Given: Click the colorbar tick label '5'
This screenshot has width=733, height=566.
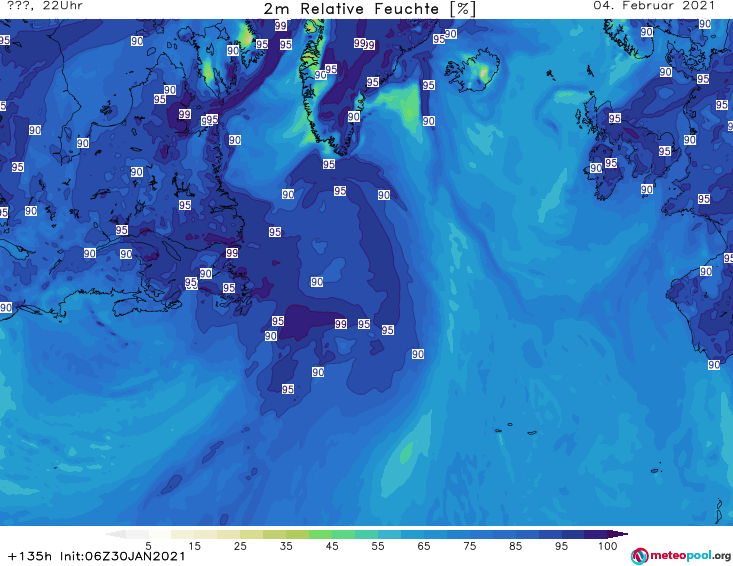Looking at the screenshot, I should coord(148,546).
